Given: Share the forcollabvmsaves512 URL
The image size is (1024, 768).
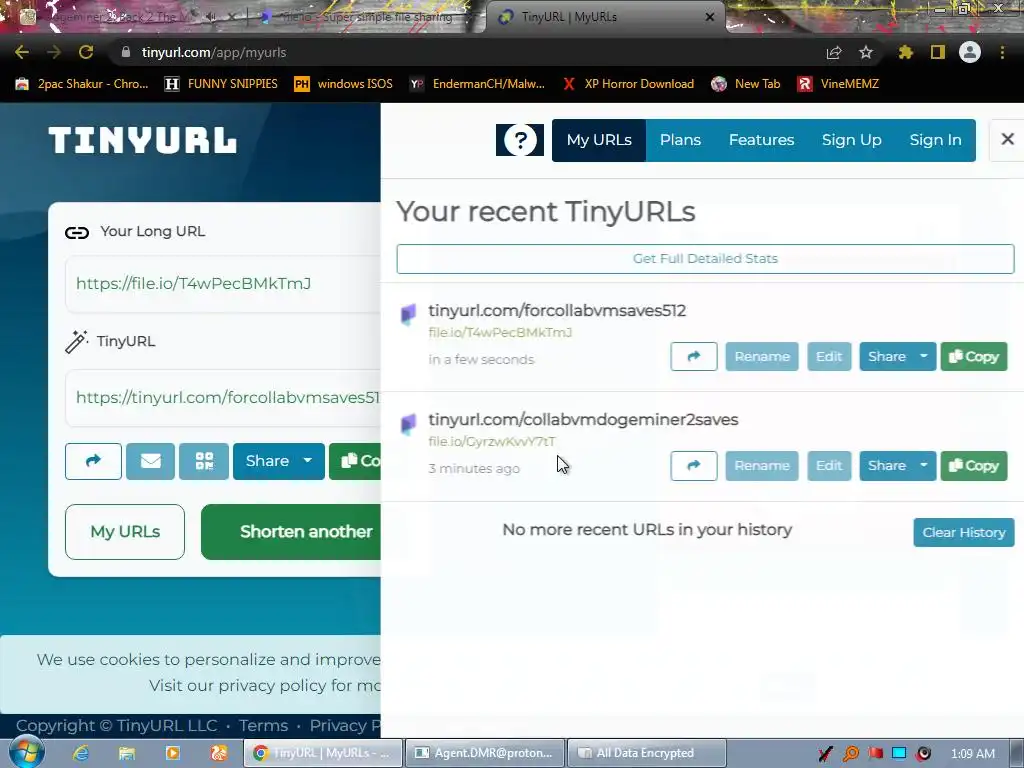Looking at the screenshot, I should click(x=886, y=357).
